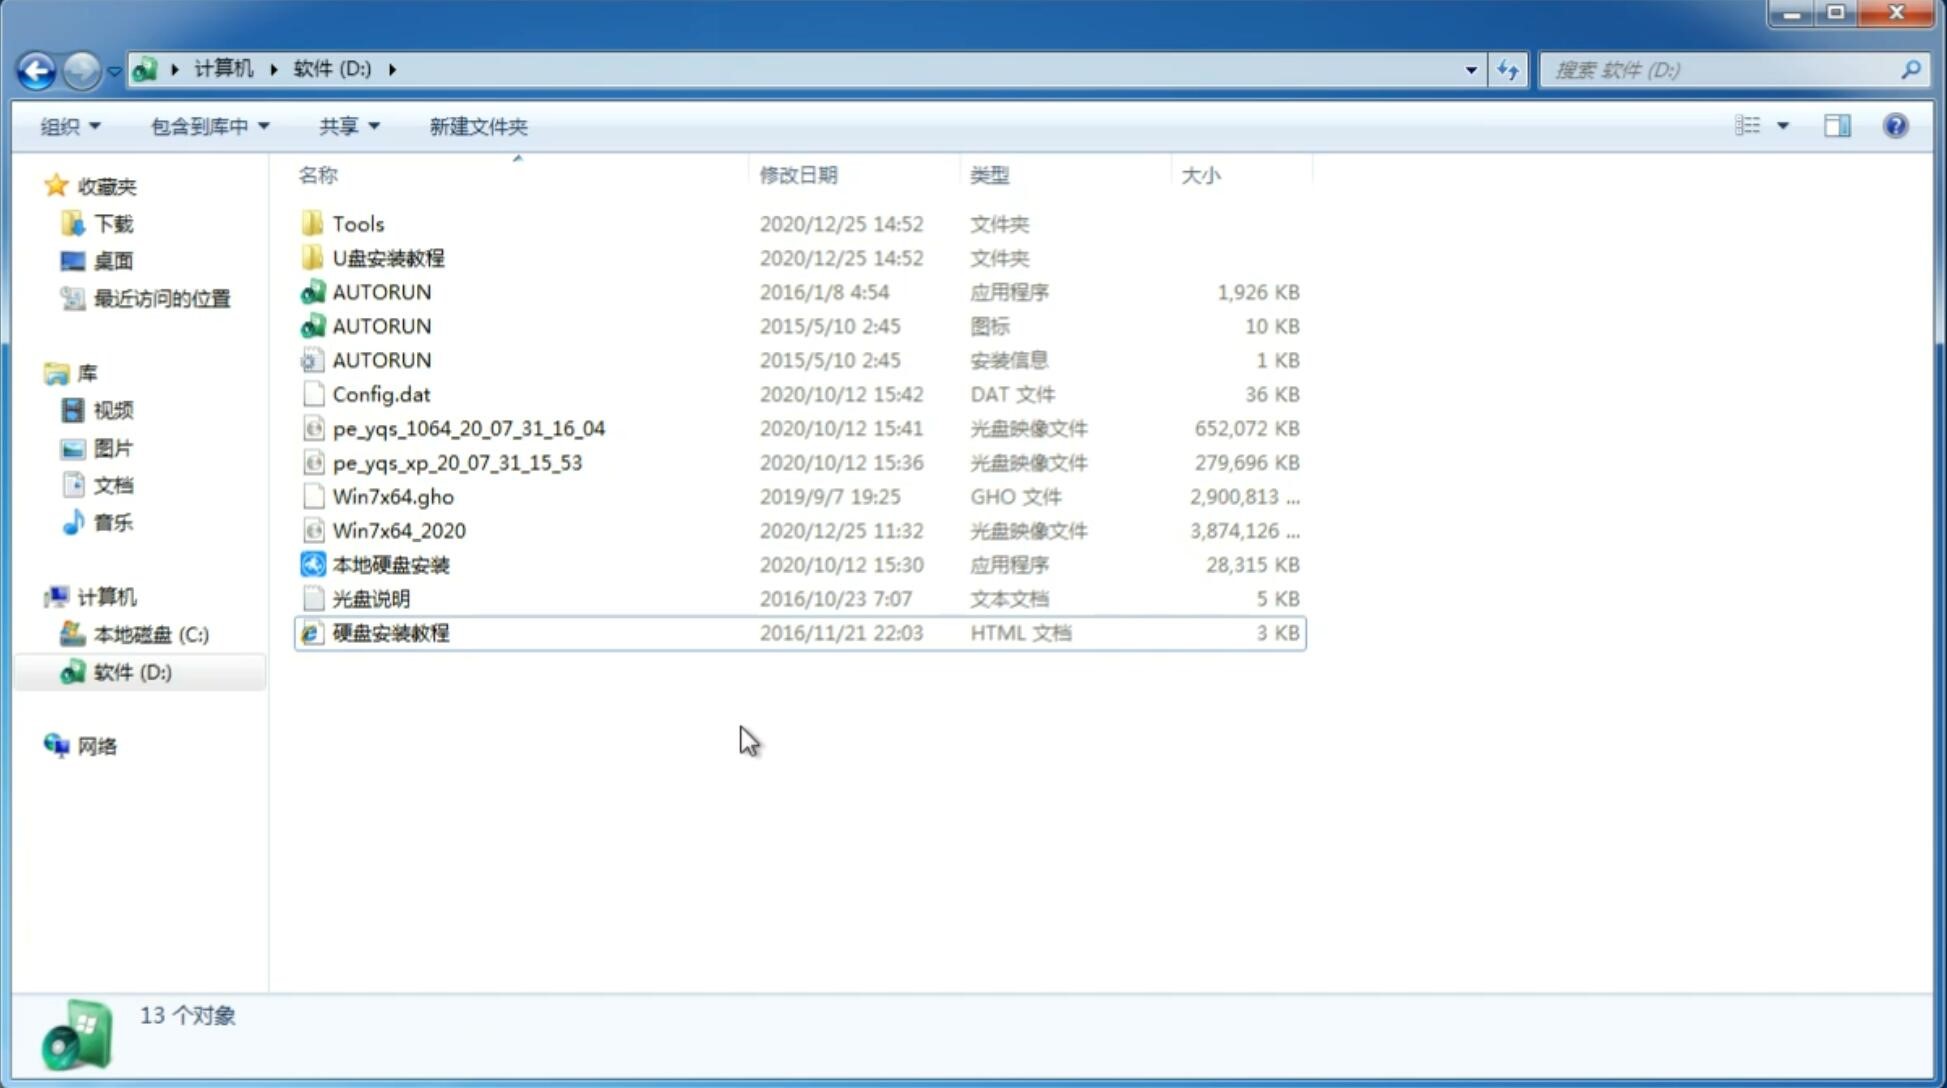Click 包含到库中 dropdown arrow

click(x=263, y=126)
